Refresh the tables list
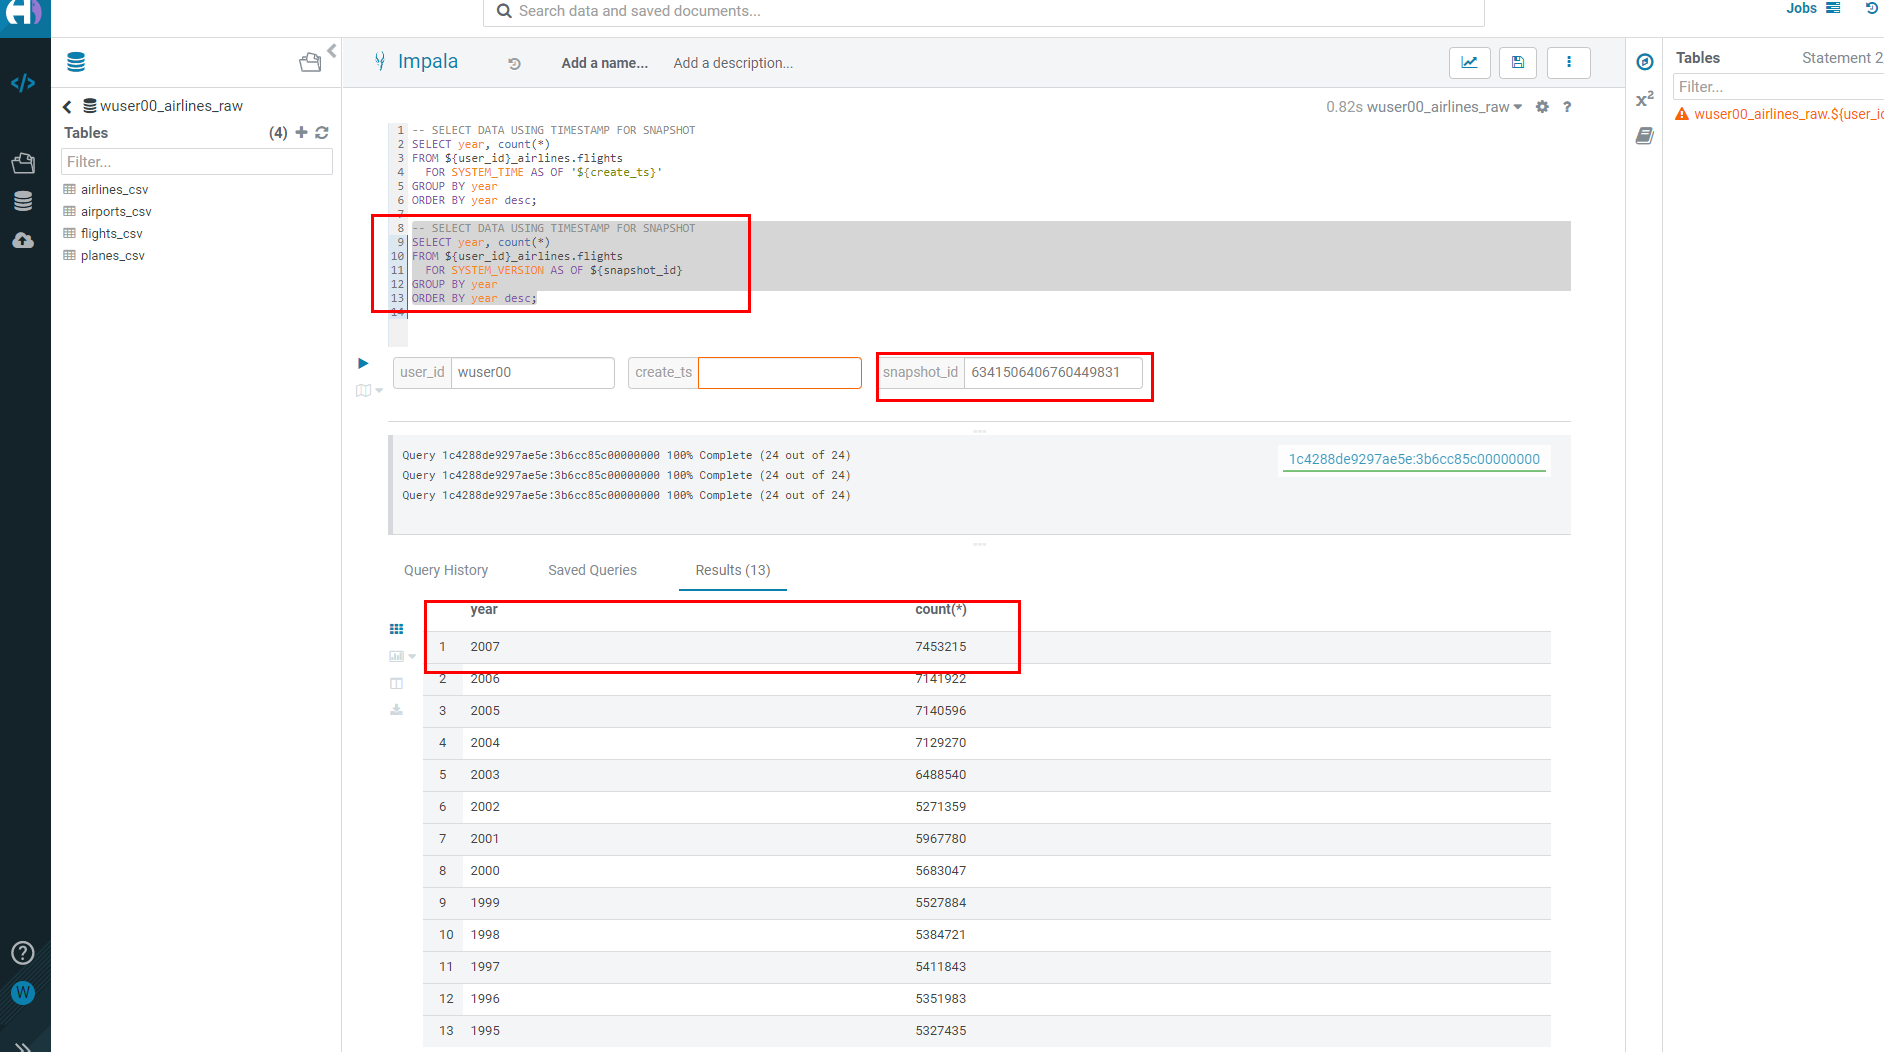Image resolution: width=1884 pixels, height=1052 pixels. point(322,132)
